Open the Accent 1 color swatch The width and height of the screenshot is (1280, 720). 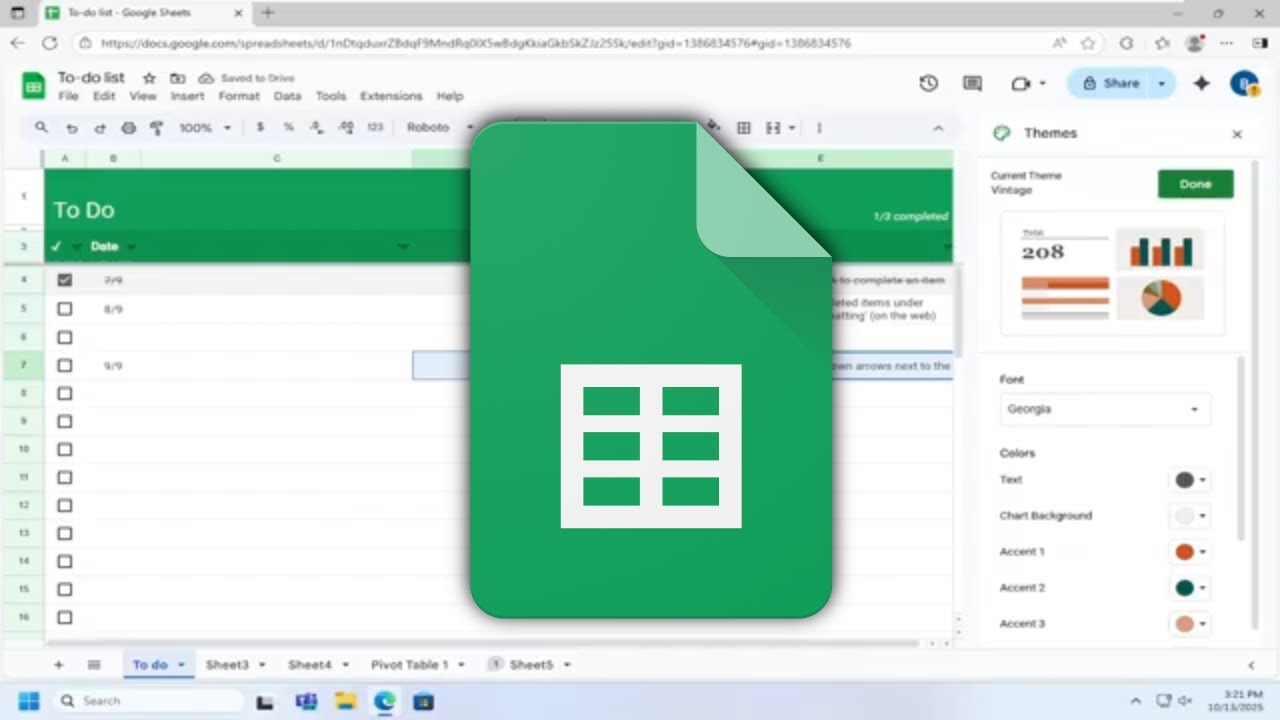click(x=1189, y=552)
